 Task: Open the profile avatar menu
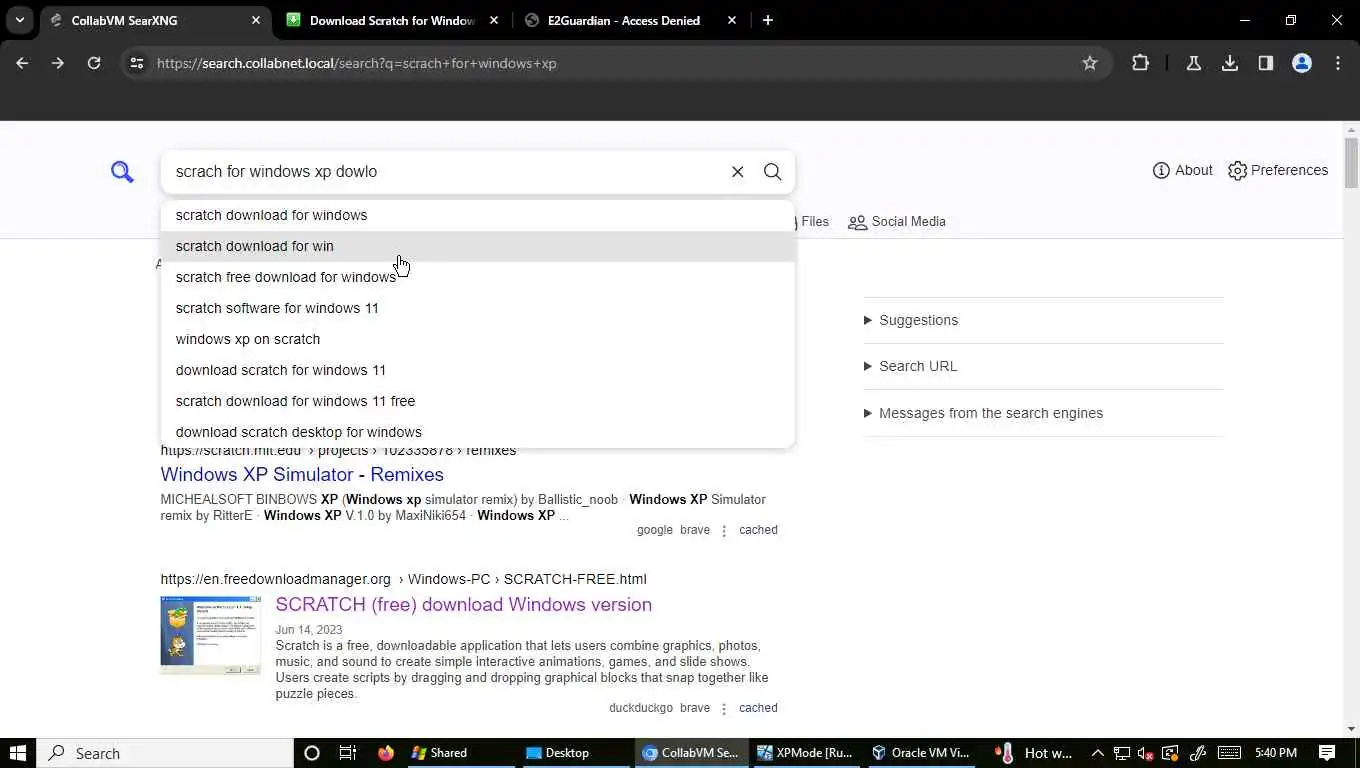[x=1302, y=63]
